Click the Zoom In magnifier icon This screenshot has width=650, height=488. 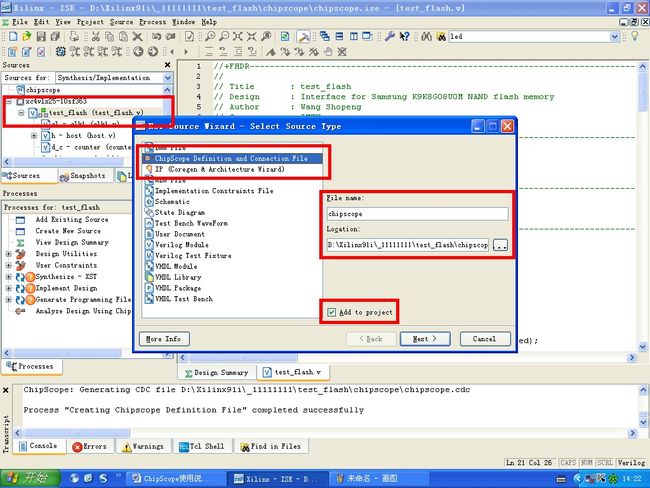click(x=210, y=36)
